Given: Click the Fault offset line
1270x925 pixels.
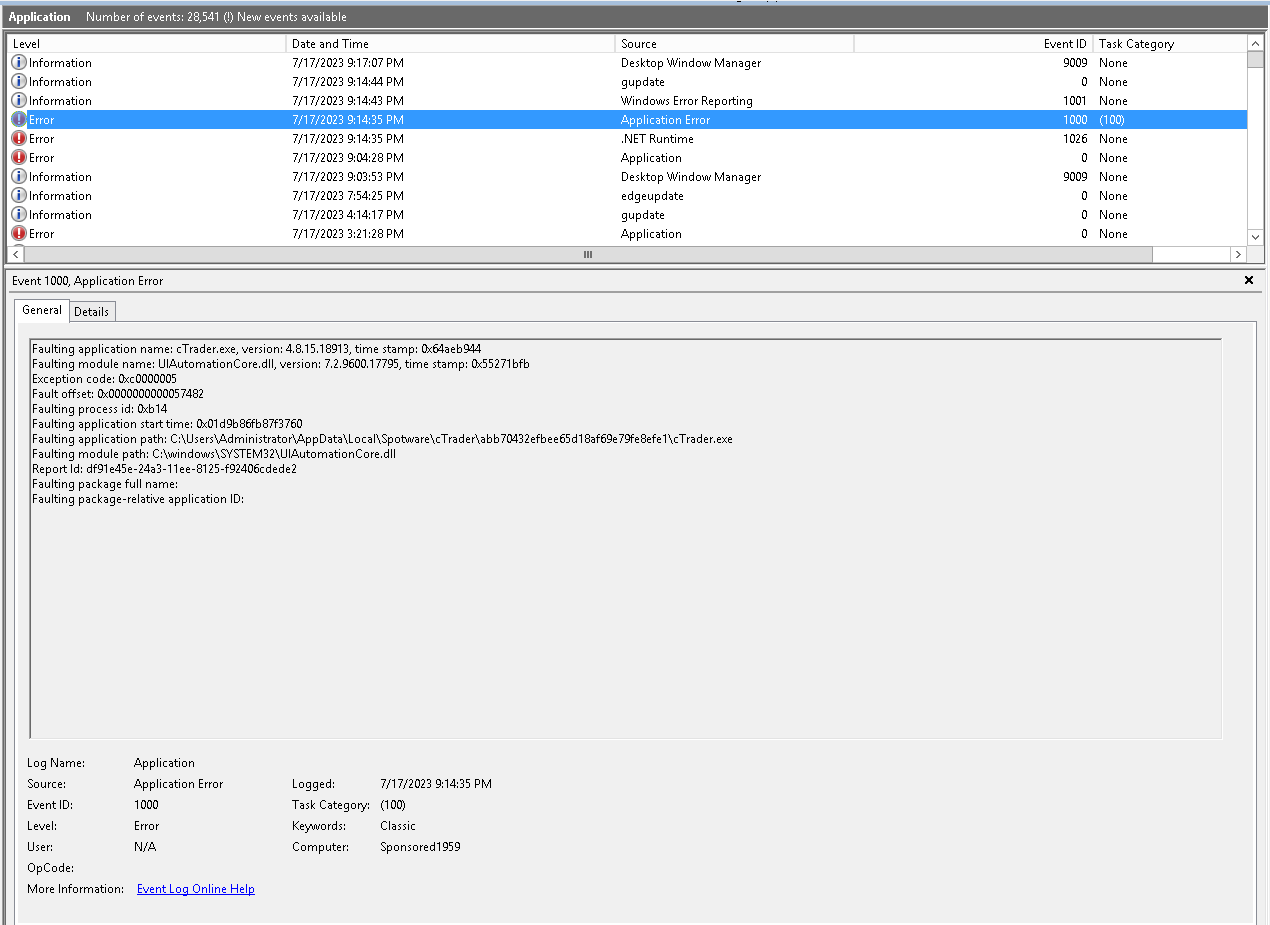Looking at the screenshot, I should 118,394.
